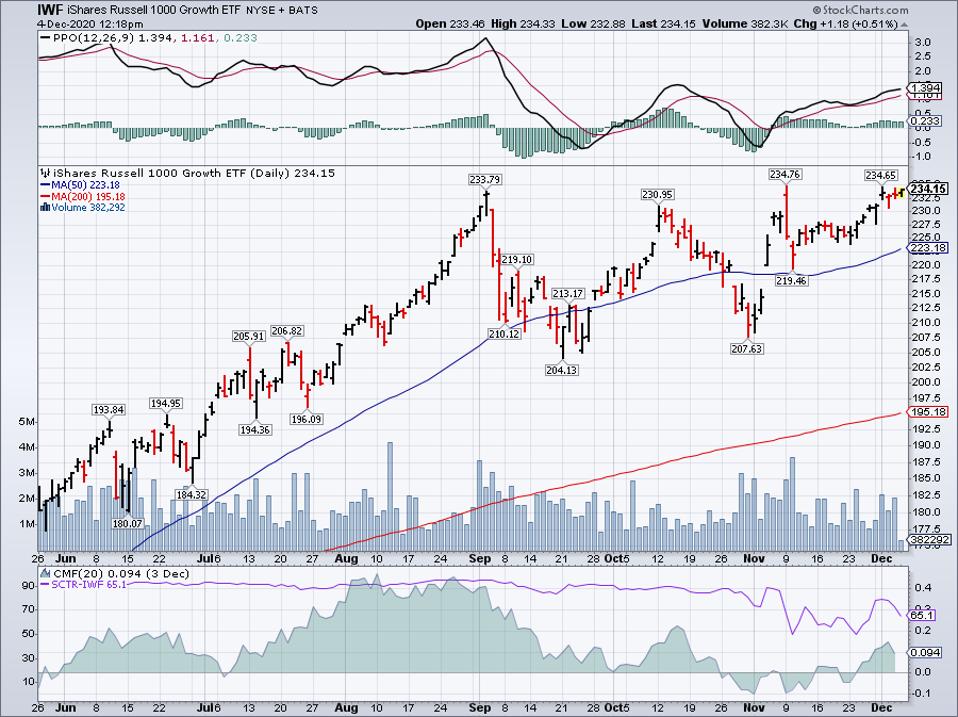Click the 223.18 MA(50) tag on right axis
This screenshot has height=717, width=958.
pyautogui.click(x=929, y=248)
